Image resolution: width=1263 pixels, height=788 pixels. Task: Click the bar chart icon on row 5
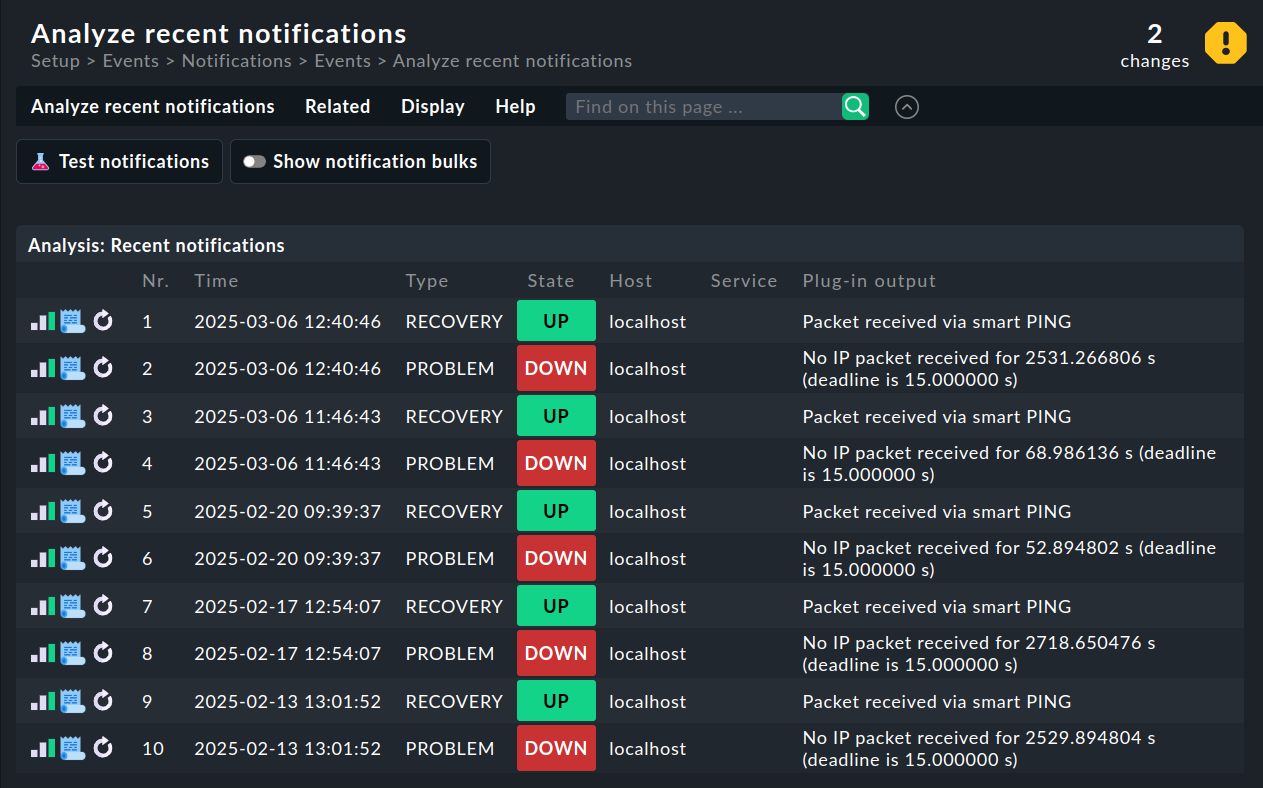tap(41, 511)
